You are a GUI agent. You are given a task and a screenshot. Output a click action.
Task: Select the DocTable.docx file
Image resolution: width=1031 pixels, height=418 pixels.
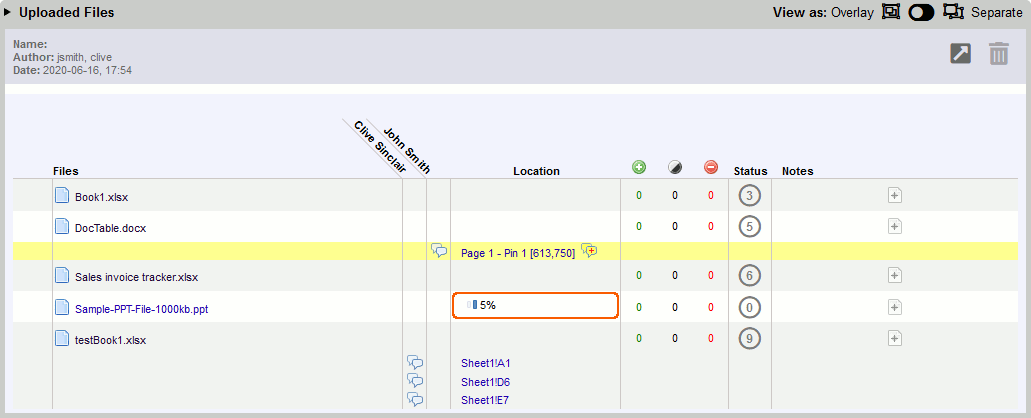pos(110,227)
